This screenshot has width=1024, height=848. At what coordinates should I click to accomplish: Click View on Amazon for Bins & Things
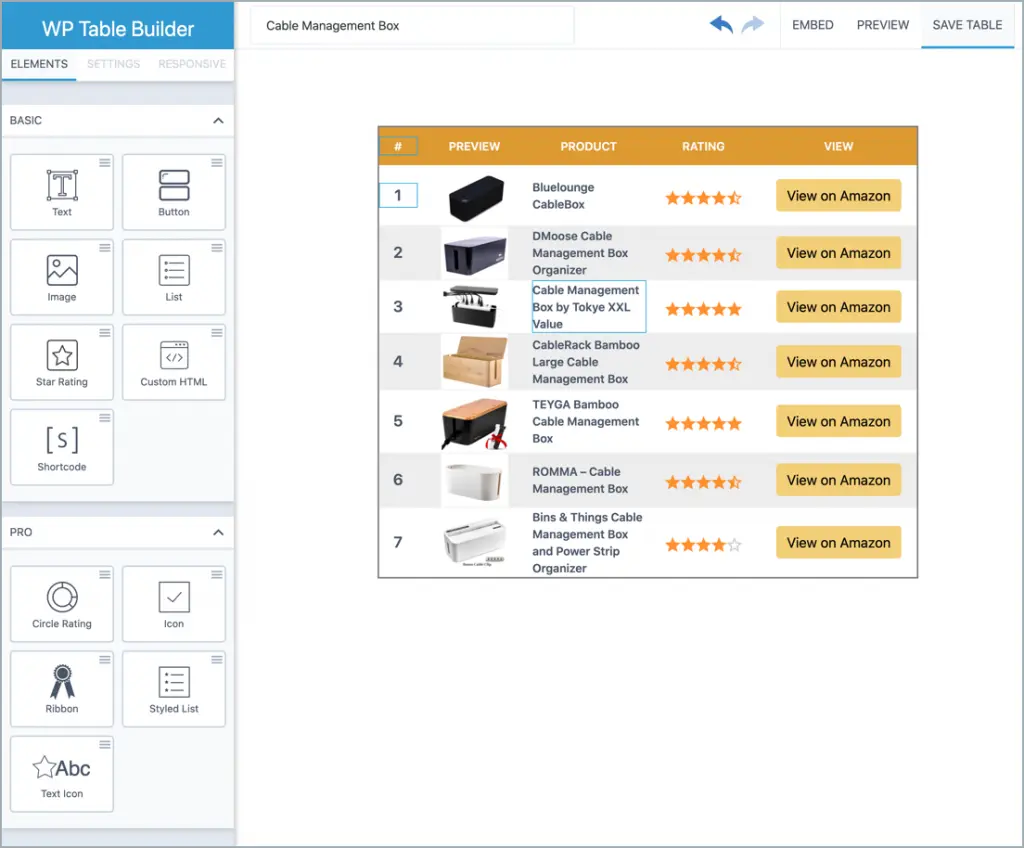839,543
